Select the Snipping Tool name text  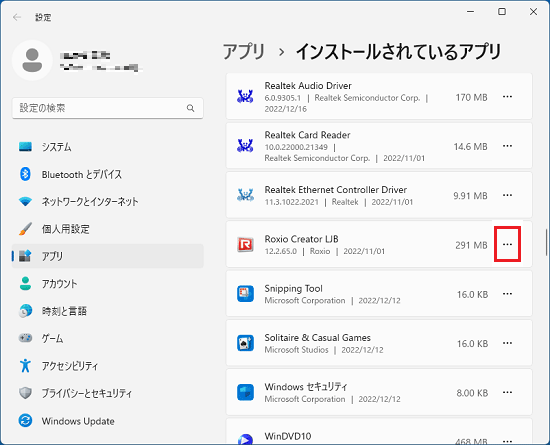point(293,289)
